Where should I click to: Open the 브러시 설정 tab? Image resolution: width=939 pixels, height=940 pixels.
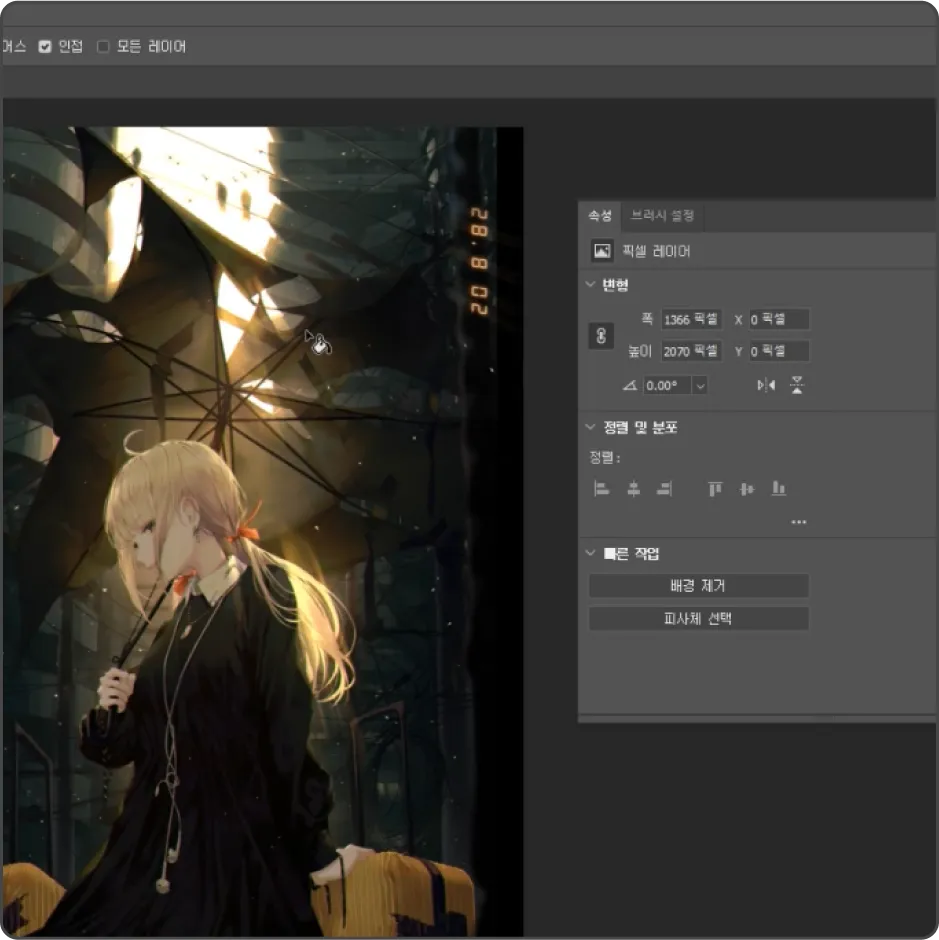(663, 216)
